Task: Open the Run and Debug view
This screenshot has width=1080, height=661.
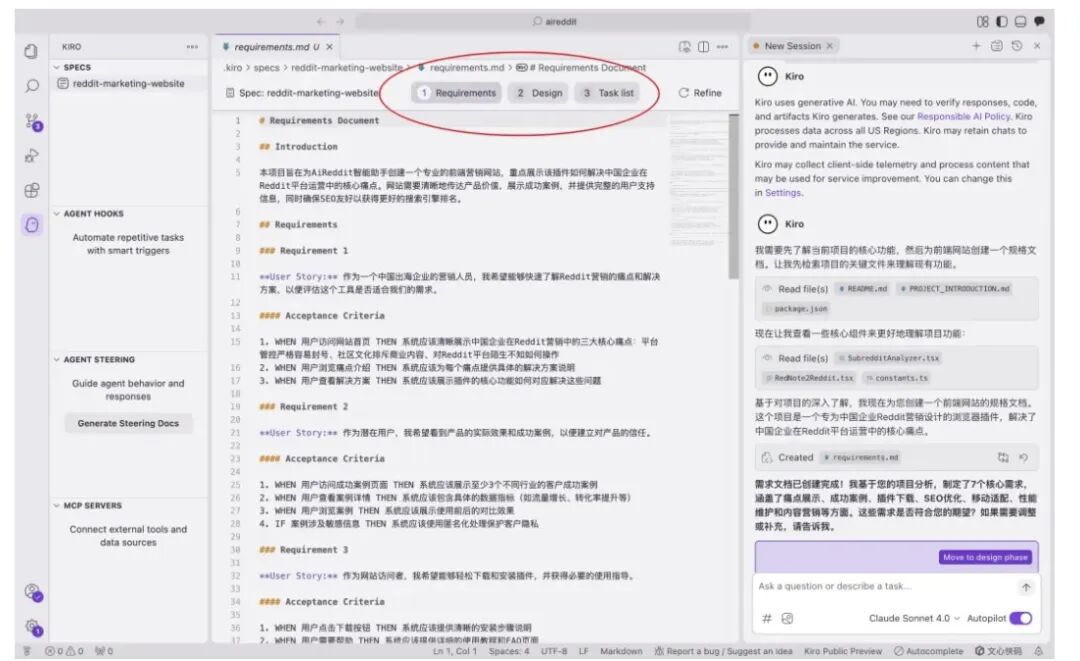Action: coord(32,156)
